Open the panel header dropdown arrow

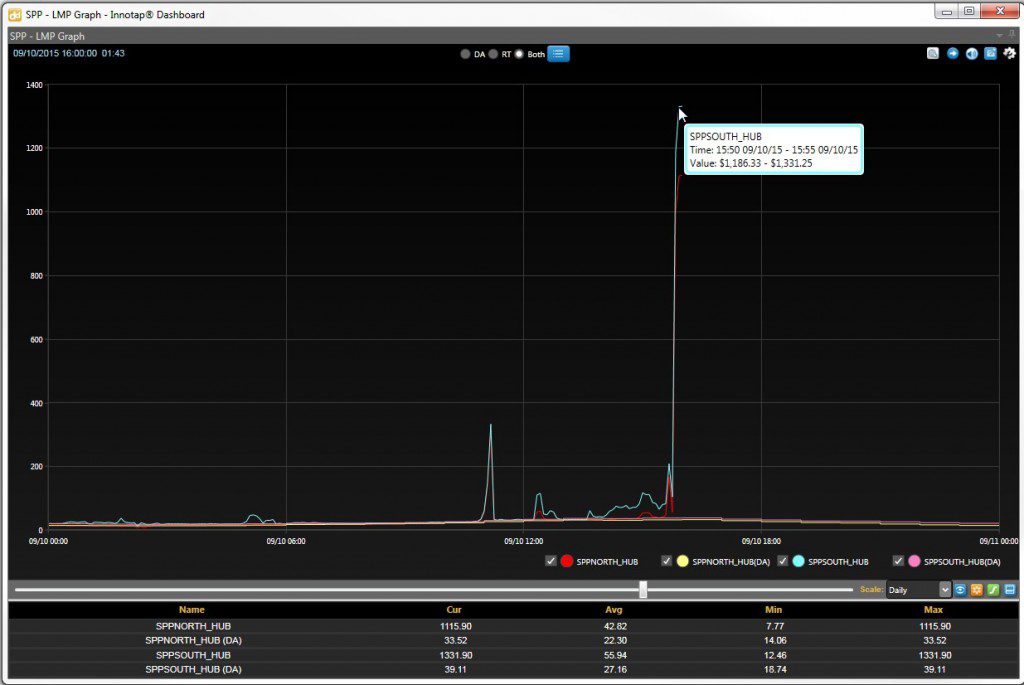999,35
